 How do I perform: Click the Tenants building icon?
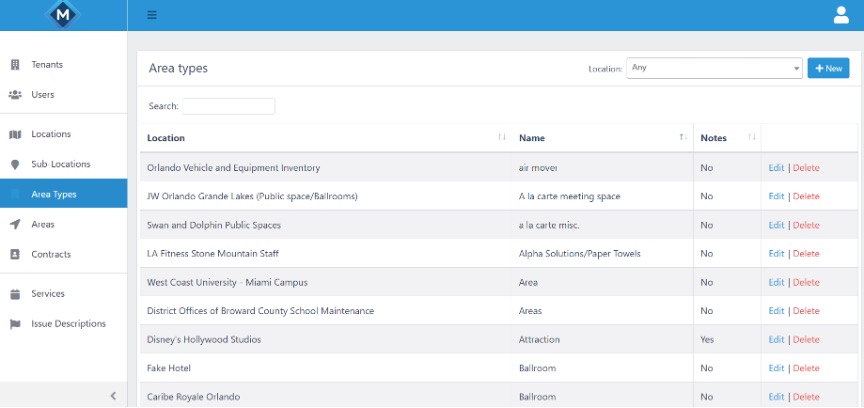point(15,65)
